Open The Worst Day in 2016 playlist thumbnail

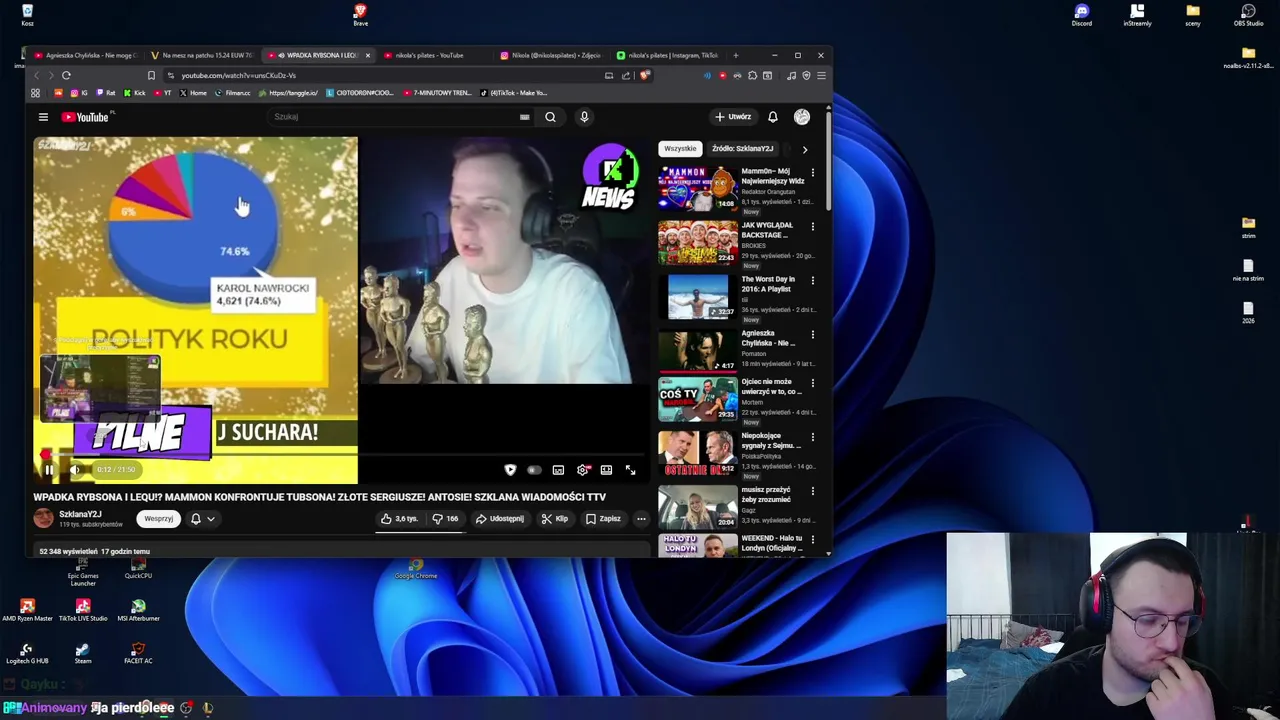(x=697, y=296)
